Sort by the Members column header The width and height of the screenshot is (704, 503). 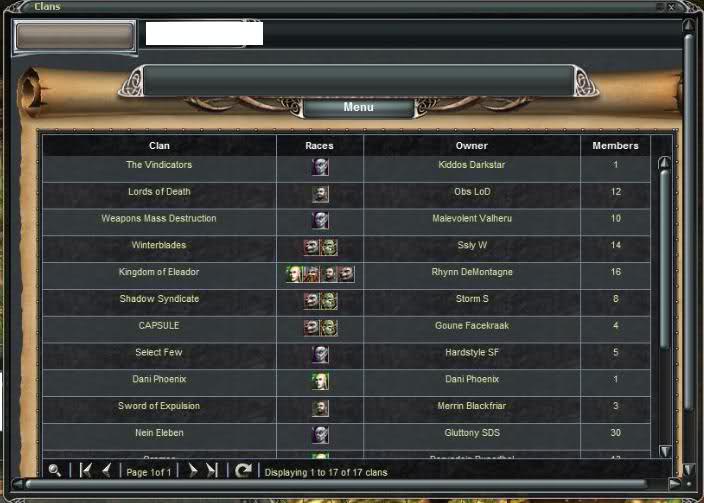(x=615, y=146)
